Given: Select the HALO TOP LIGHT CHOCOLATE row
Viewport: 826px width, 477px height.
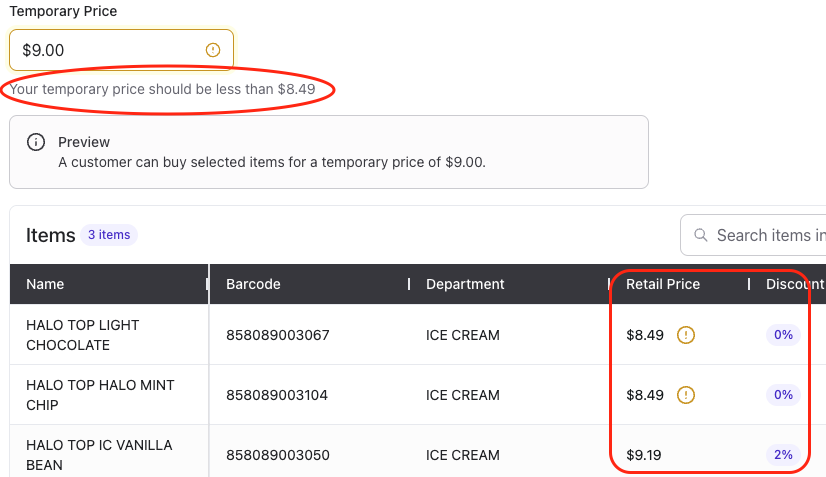Looking at the screenshot, I should coord(418,335).
